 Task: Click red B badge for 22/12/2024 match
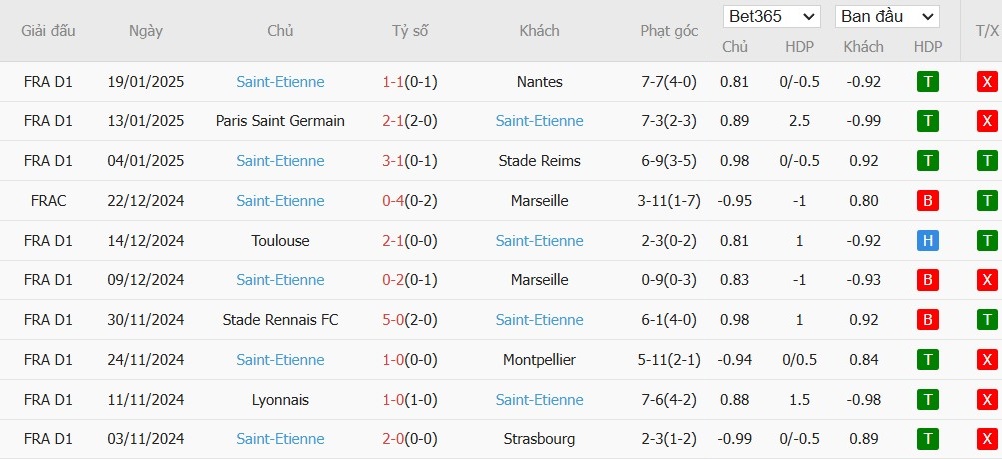tap(927, 201)
